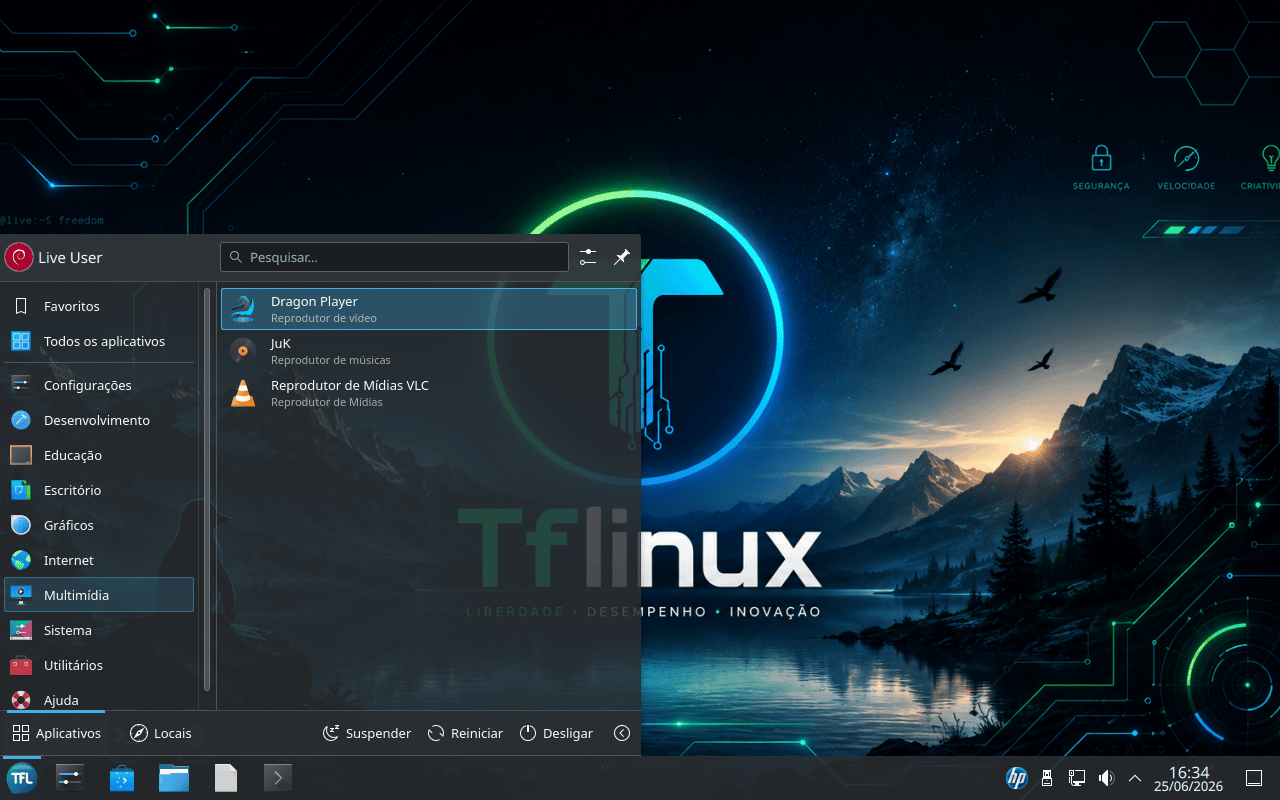Click the Live User avatar icon
1280x800 pixels.
pyautogui.click(x=18, y=257)
